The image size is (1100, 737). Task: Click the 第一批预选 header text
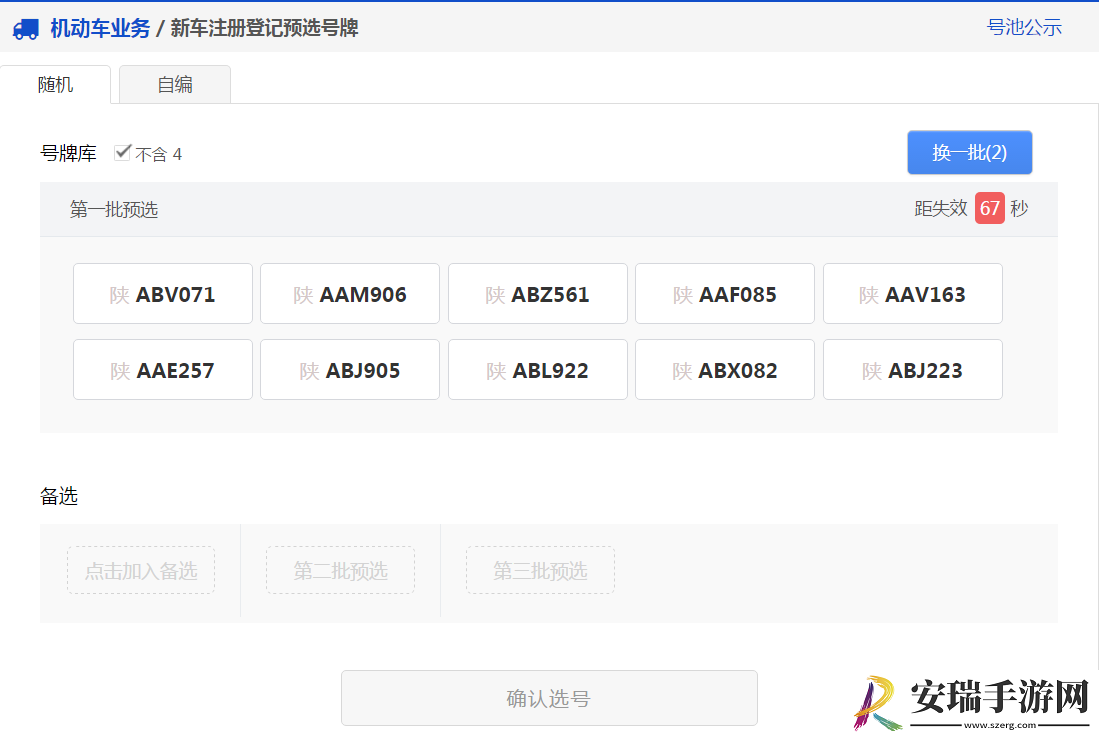click(x=114, y=210)
